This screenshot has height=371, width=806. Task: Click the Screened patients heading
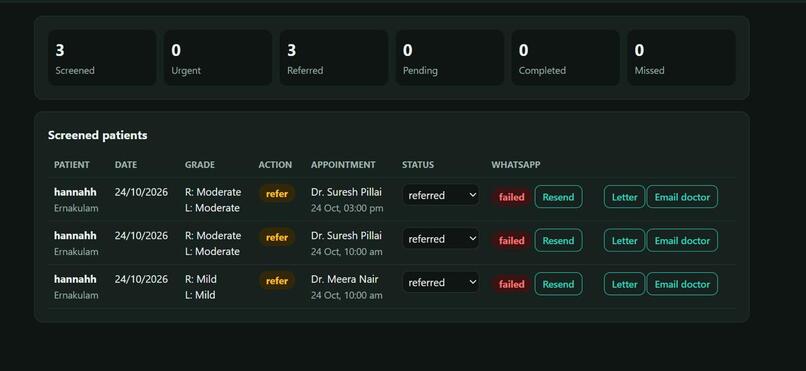tap(98, 135)
